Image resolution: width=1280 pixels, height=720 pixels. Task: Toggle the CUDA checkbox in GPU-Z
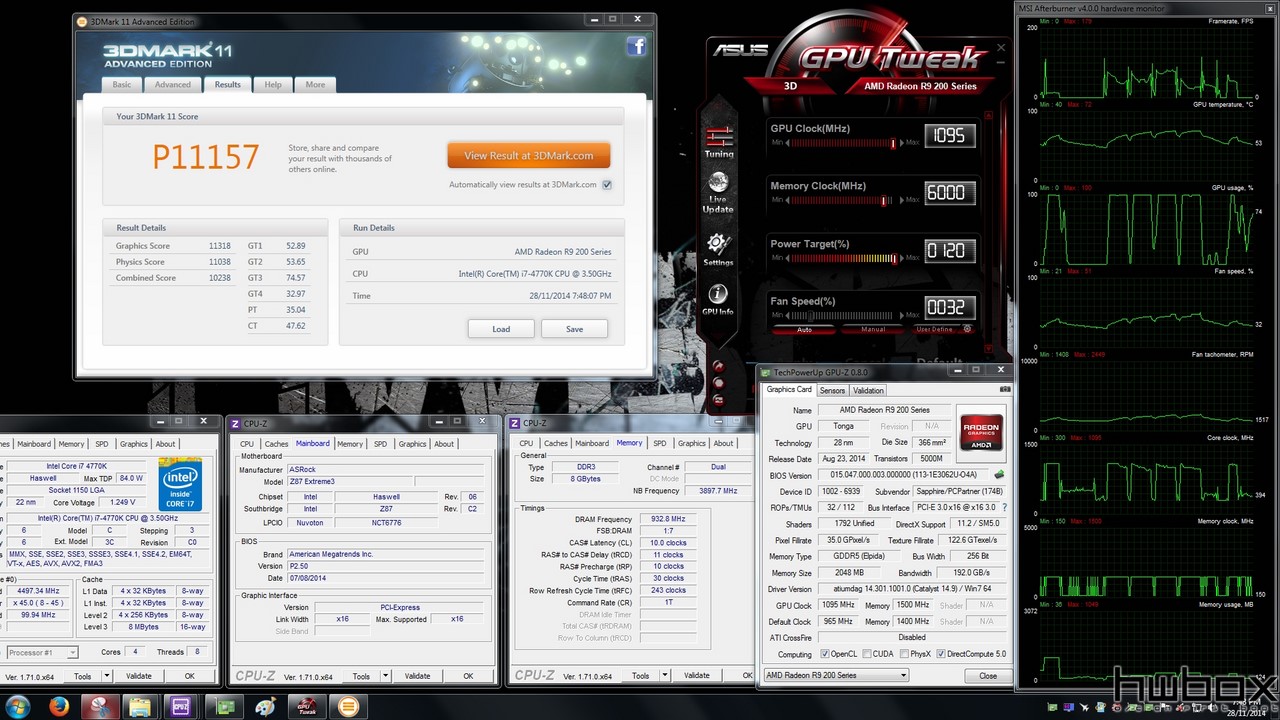pyautogui.click(x=866, y=654)
